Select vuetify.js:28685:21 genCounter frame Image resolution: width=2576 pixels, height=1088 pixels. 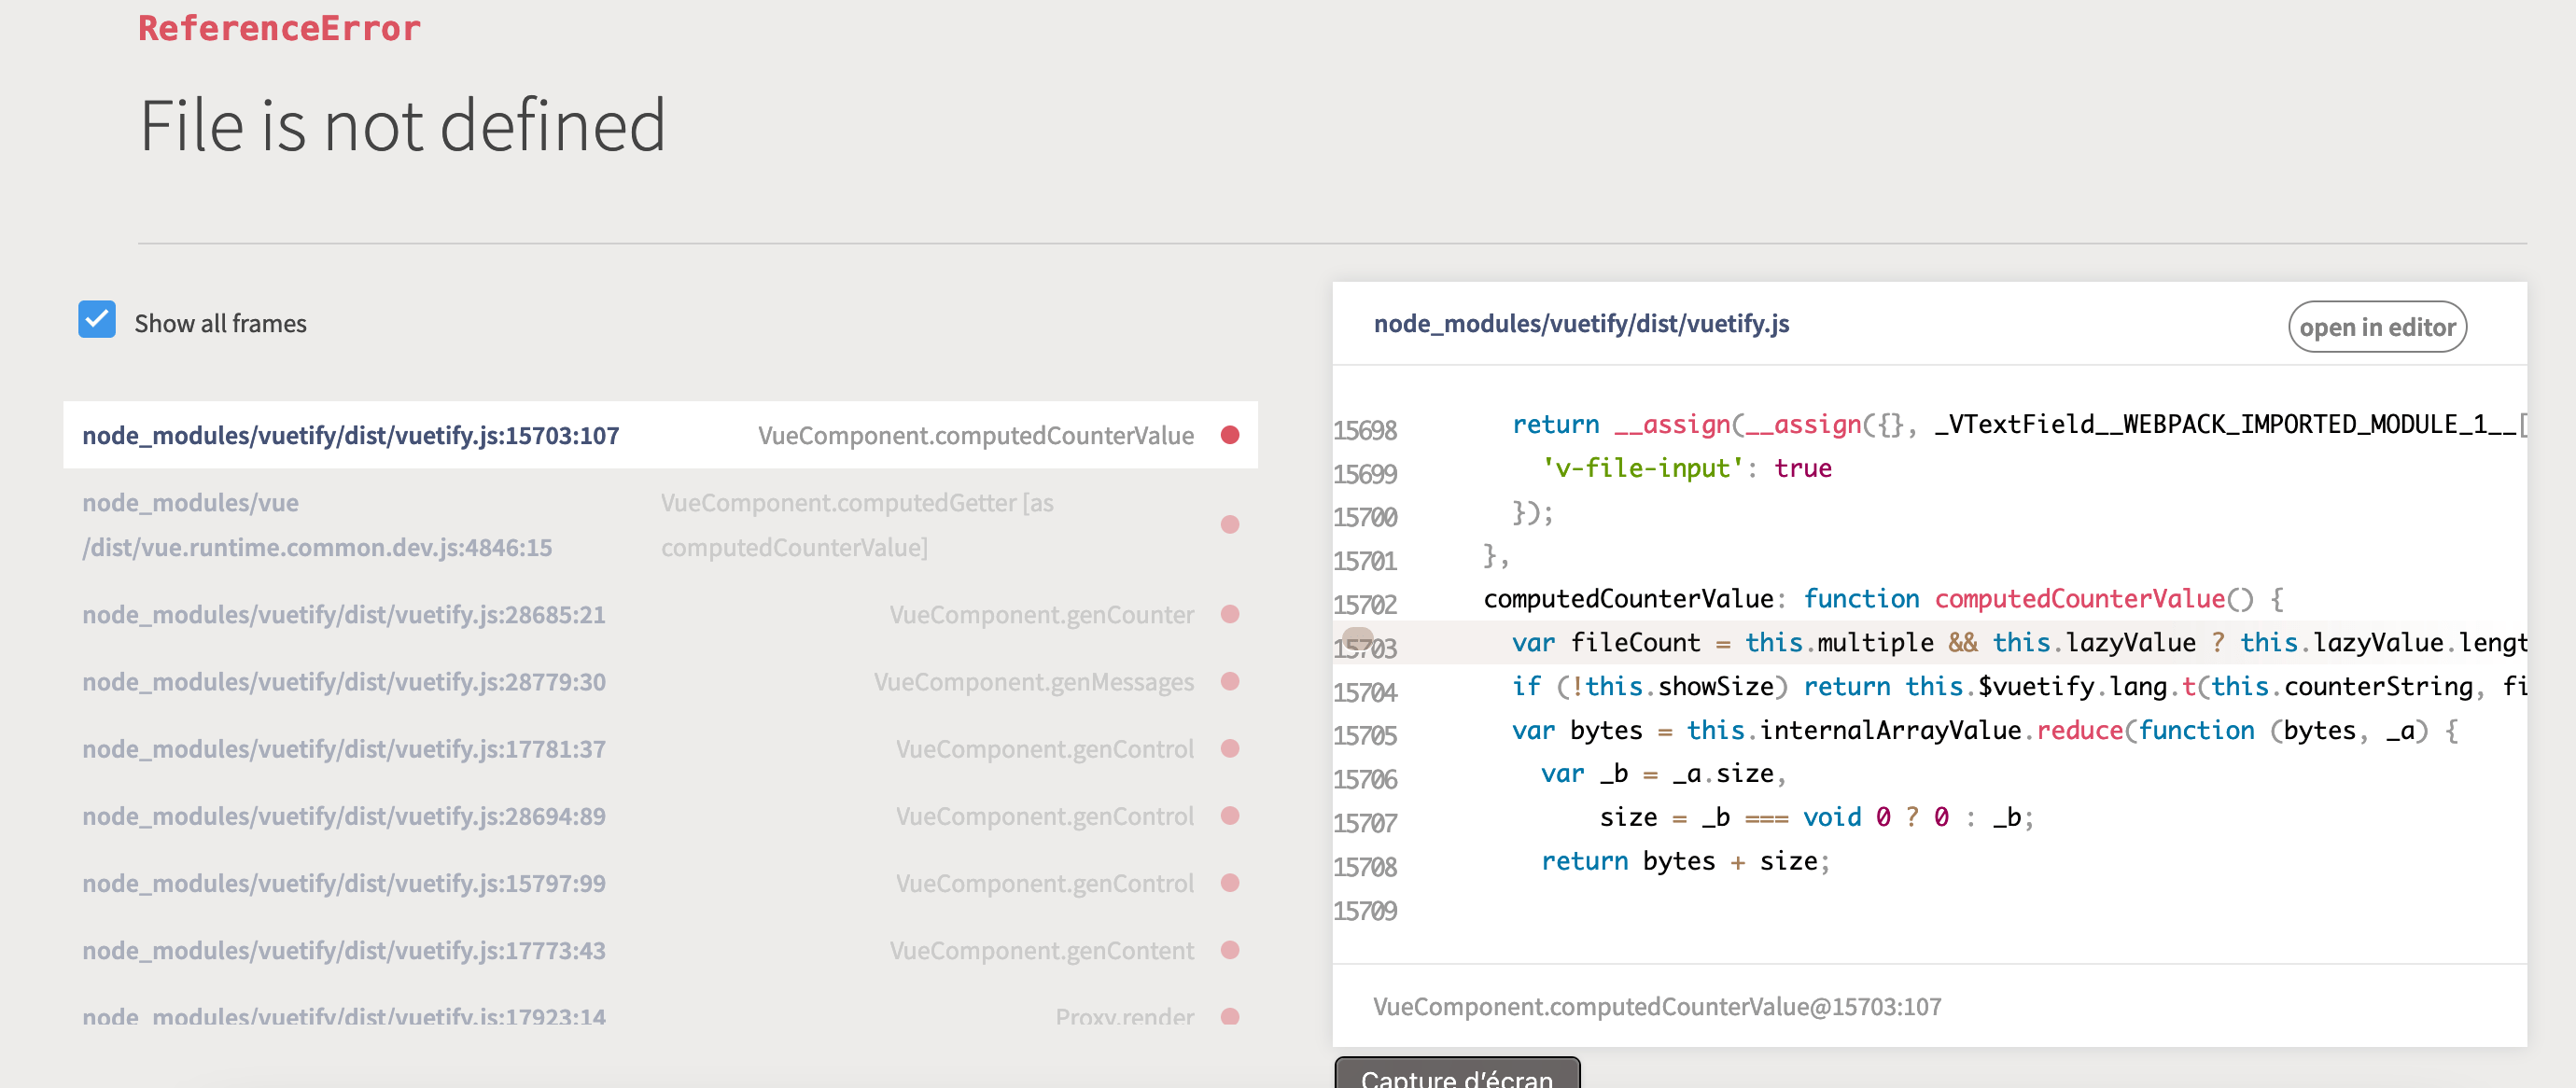pos(343,614)
